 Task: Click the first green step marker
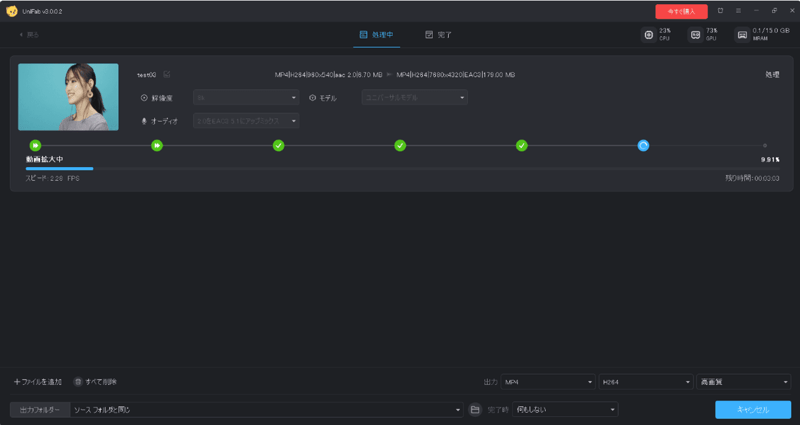(35, 145)
